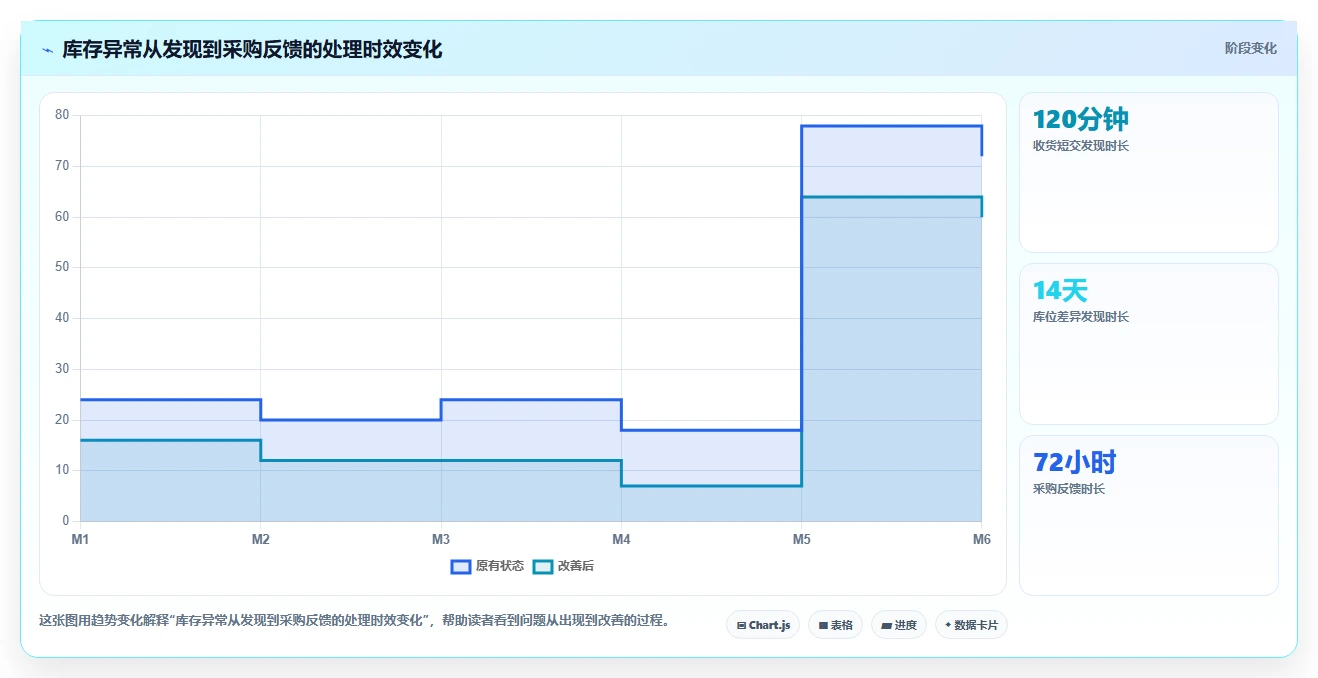
Task: Select the 72小时 metric card value
Action: [1074, 462]
